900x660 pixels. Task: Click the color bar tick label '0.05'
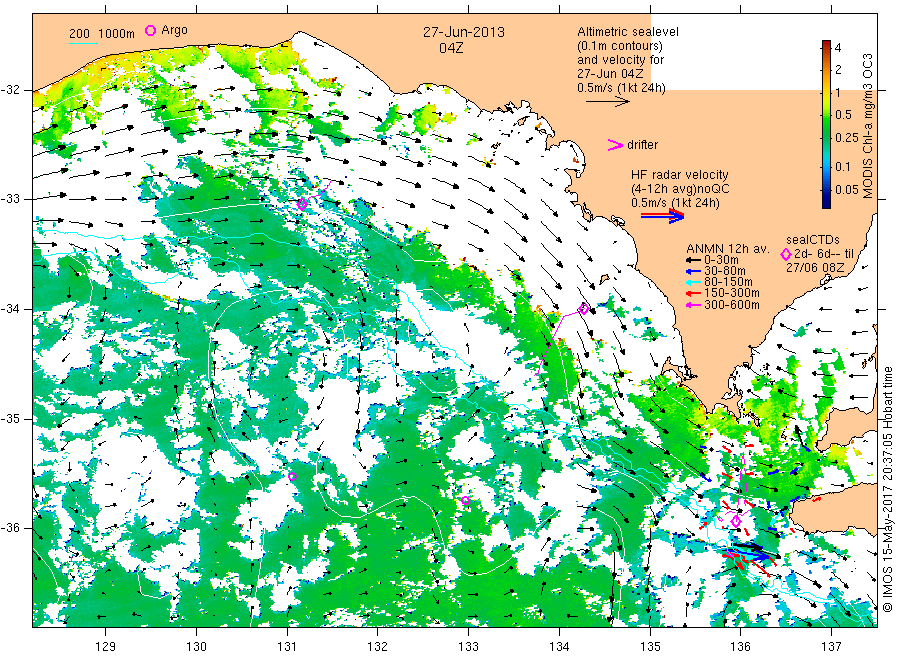pos(847,190)
